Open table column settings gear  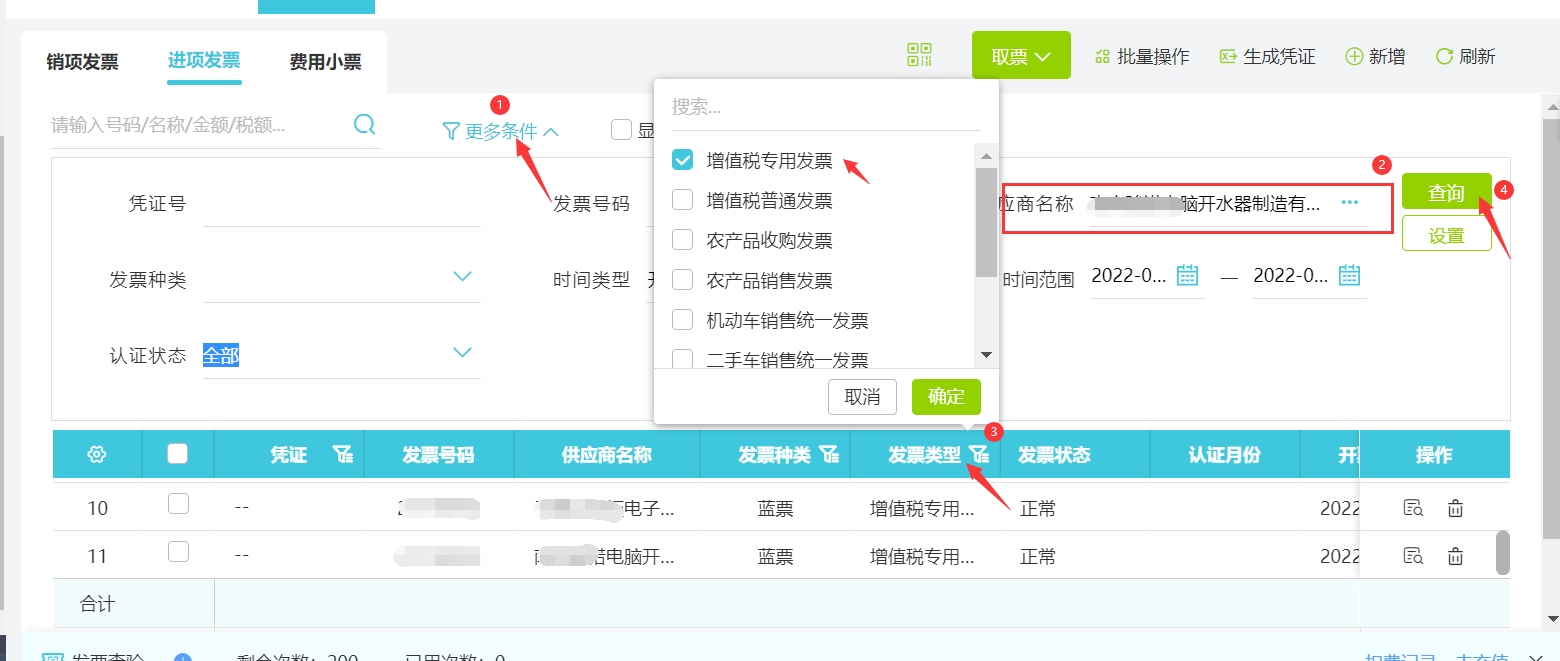97,455
